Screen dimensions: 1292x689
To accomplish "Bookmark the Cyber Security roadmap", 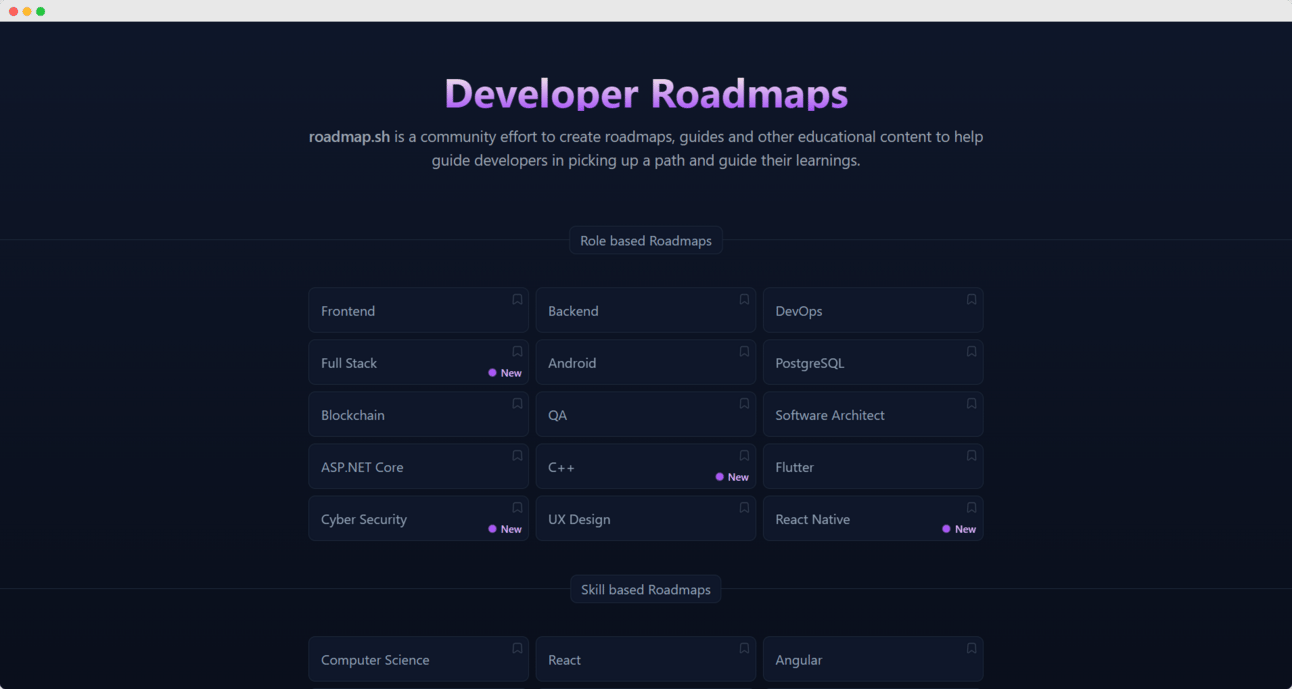I will pyautogui.click(x=517, y=507).
